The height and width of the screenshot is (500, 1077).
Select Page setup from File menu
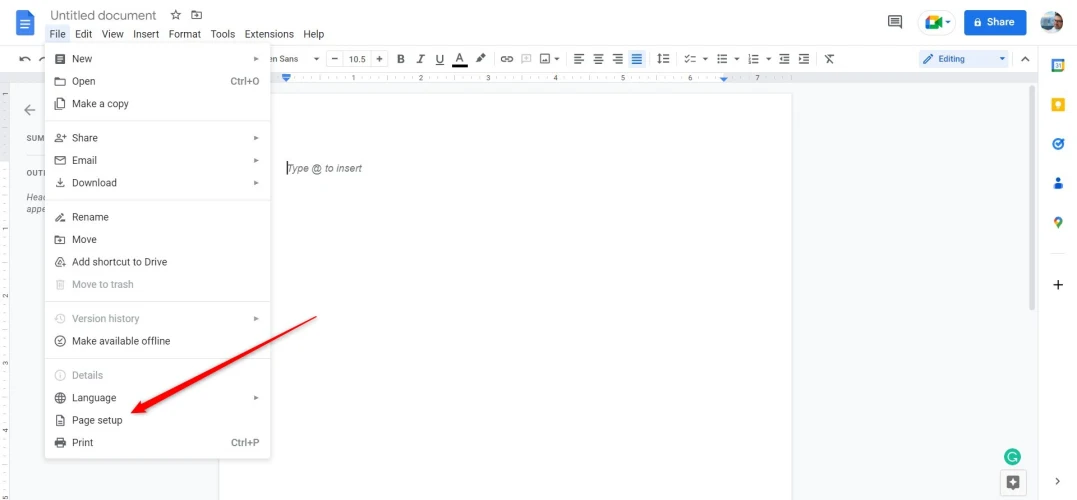point(97,420)
